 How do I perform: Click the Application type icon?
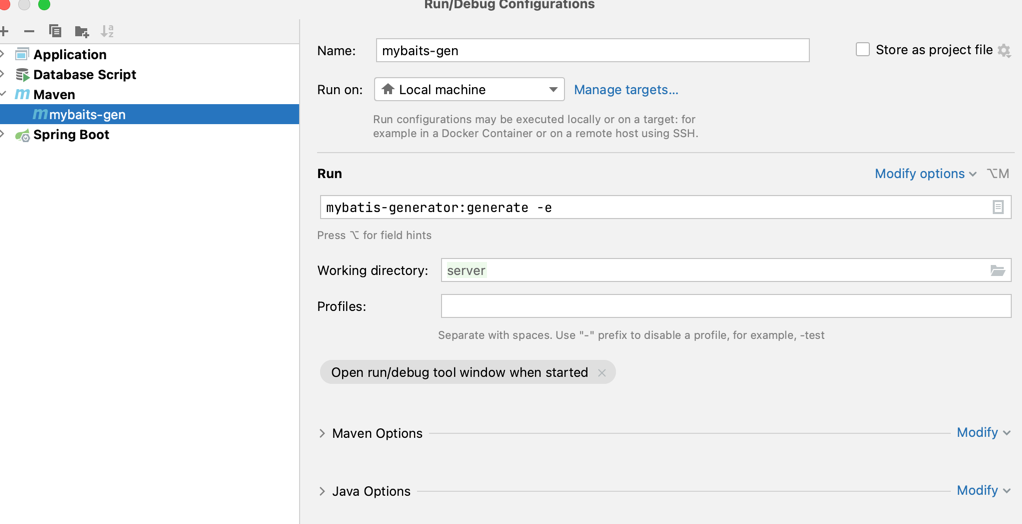[x=22, y=54]
